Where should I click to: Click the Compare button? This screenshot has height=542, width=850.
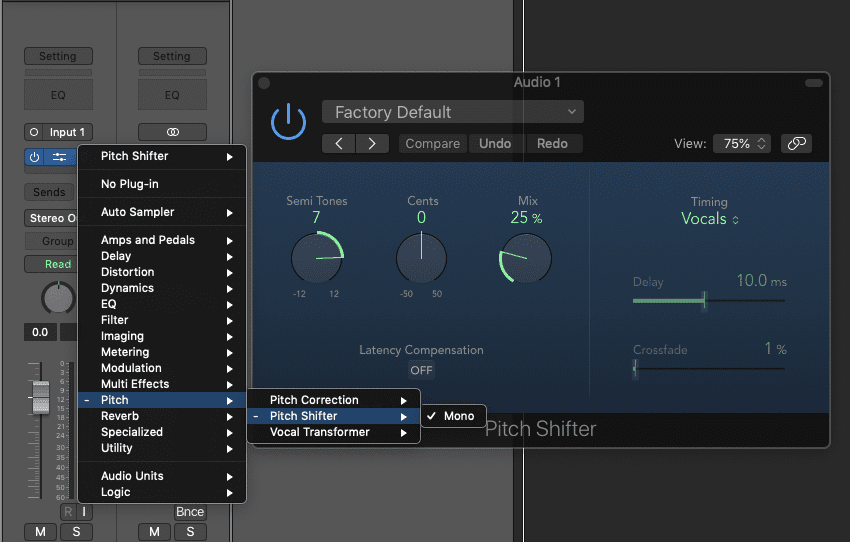click(x=432, y=144)
